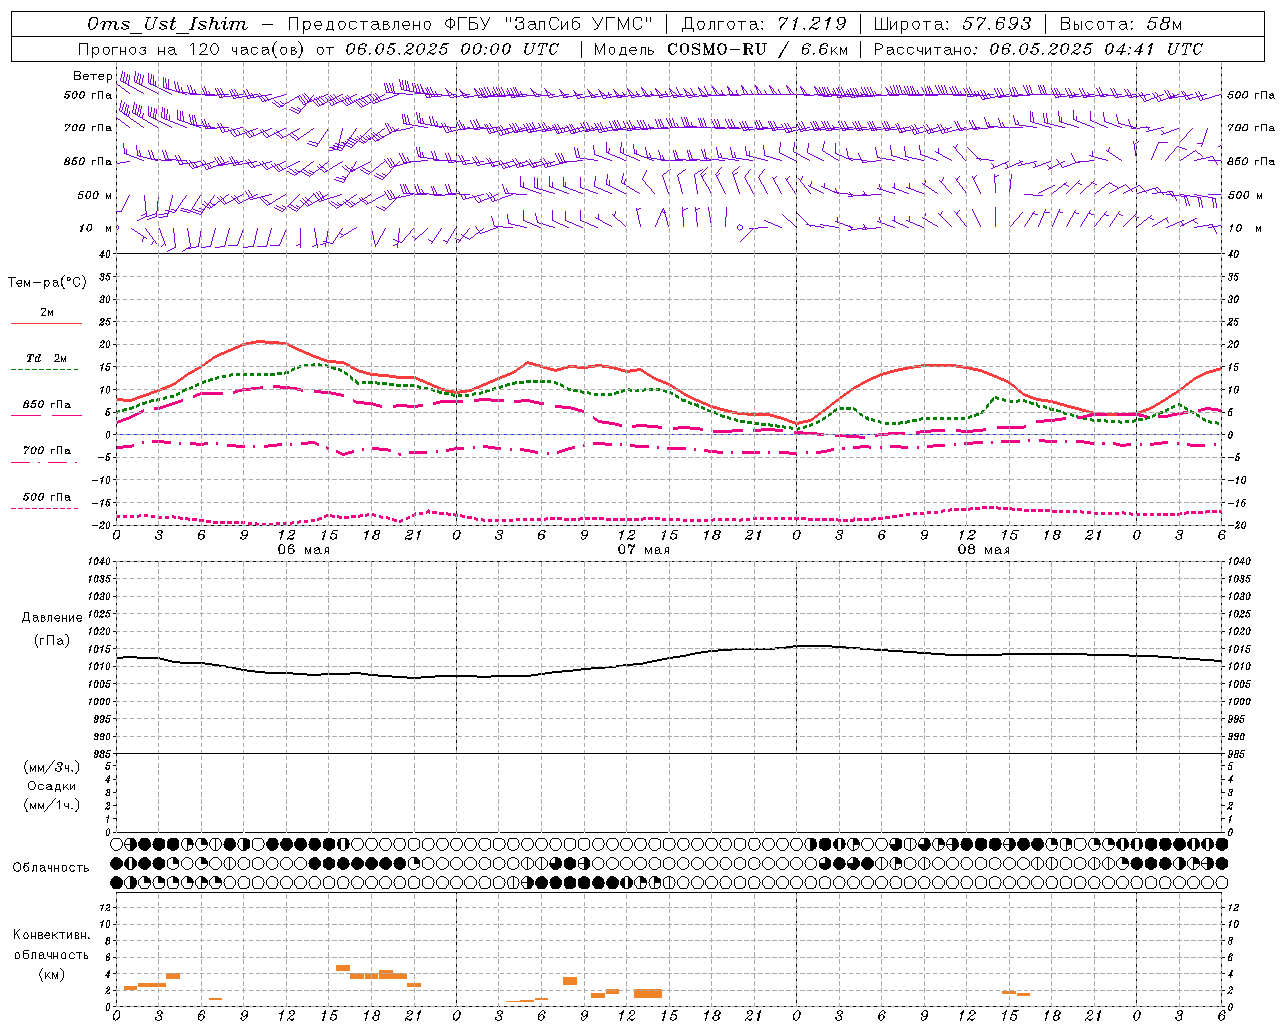Click the left 10 м wind level label

pyautogui.click(x=96, y=228)
